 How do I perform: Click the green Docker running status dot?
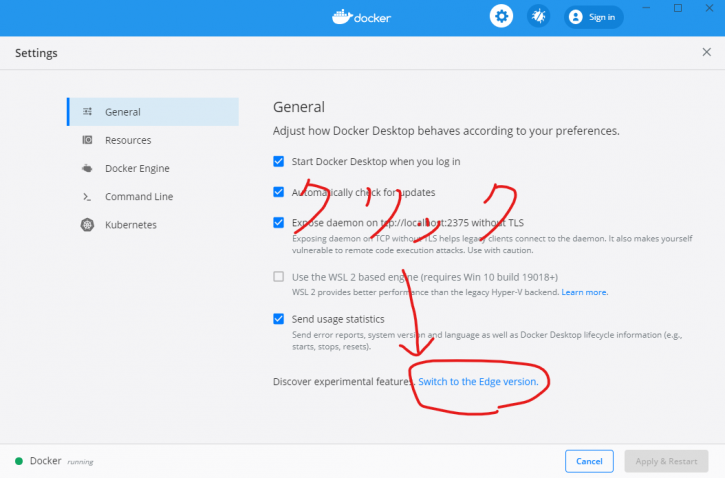pos(19,461)
